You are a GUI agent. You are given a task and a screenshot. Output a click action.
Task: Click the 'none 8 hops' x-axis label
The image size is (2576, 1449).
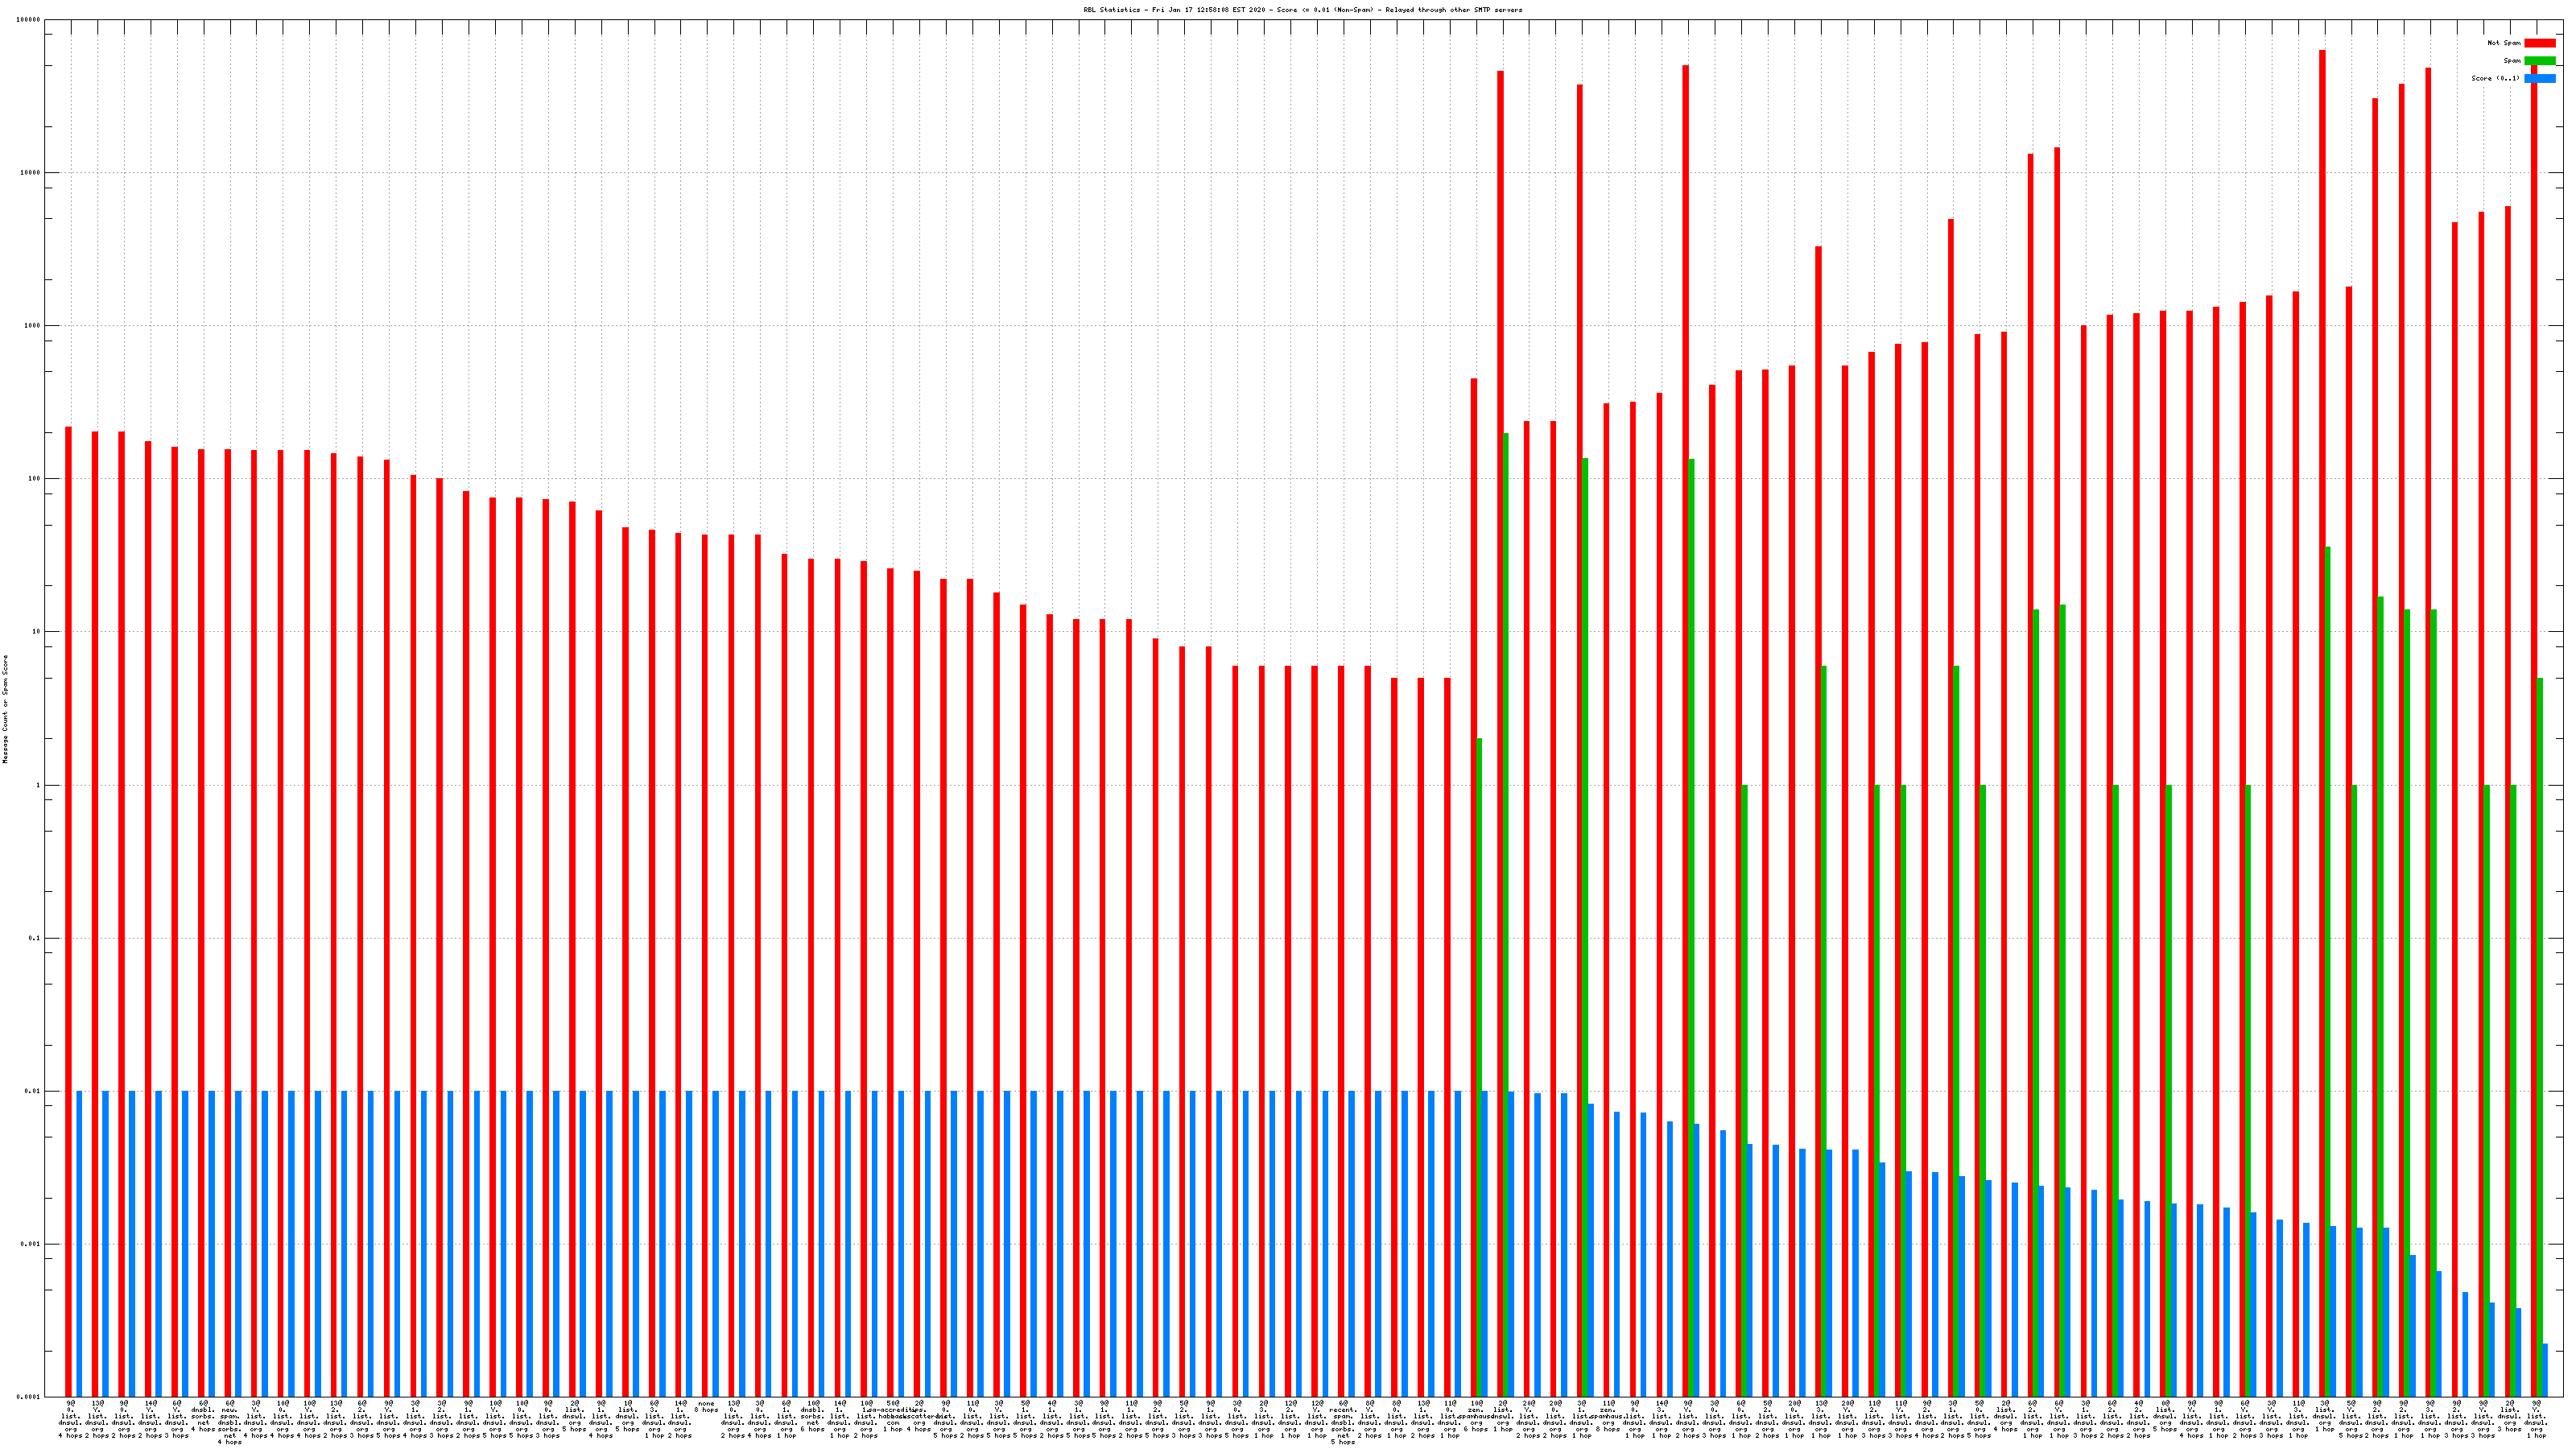coord(706,1406)
